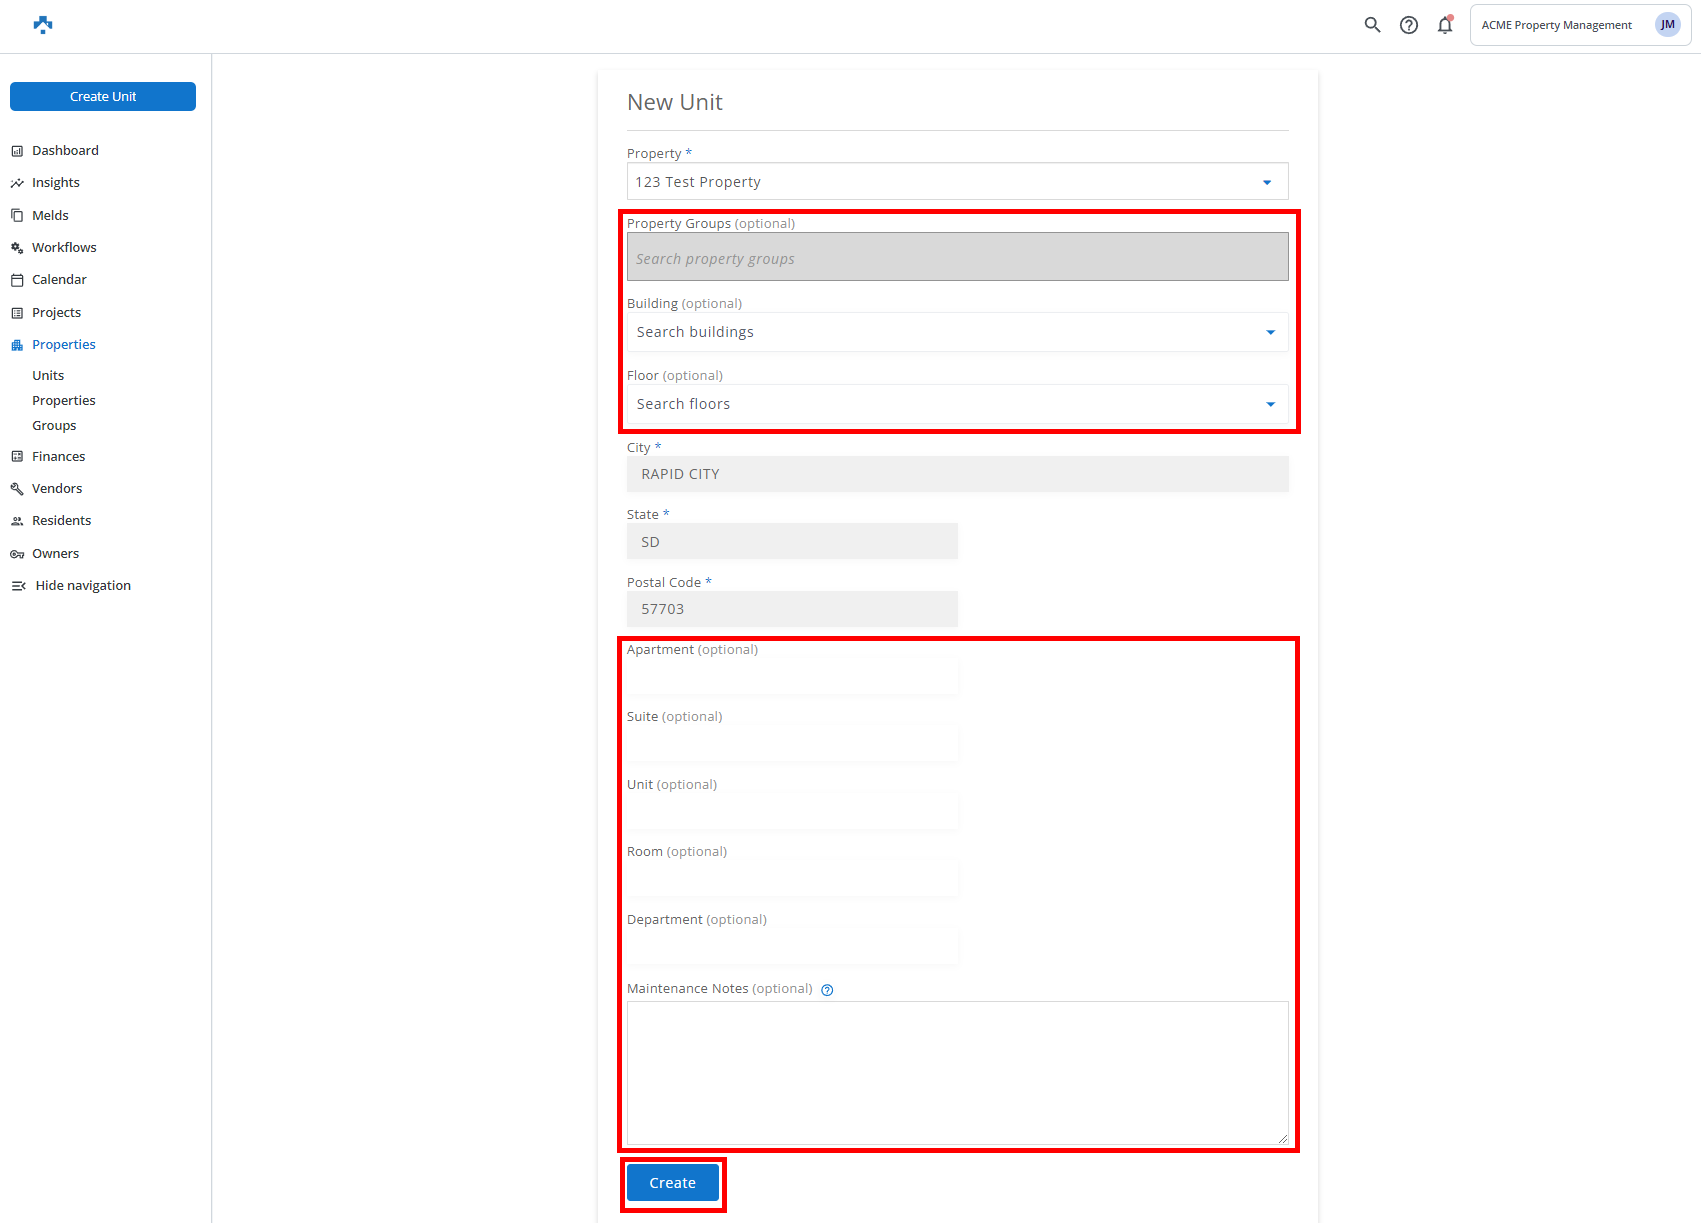Expand the Property dropdown arrow
Screen dimensions: 1701x1223
[1267, 182]
